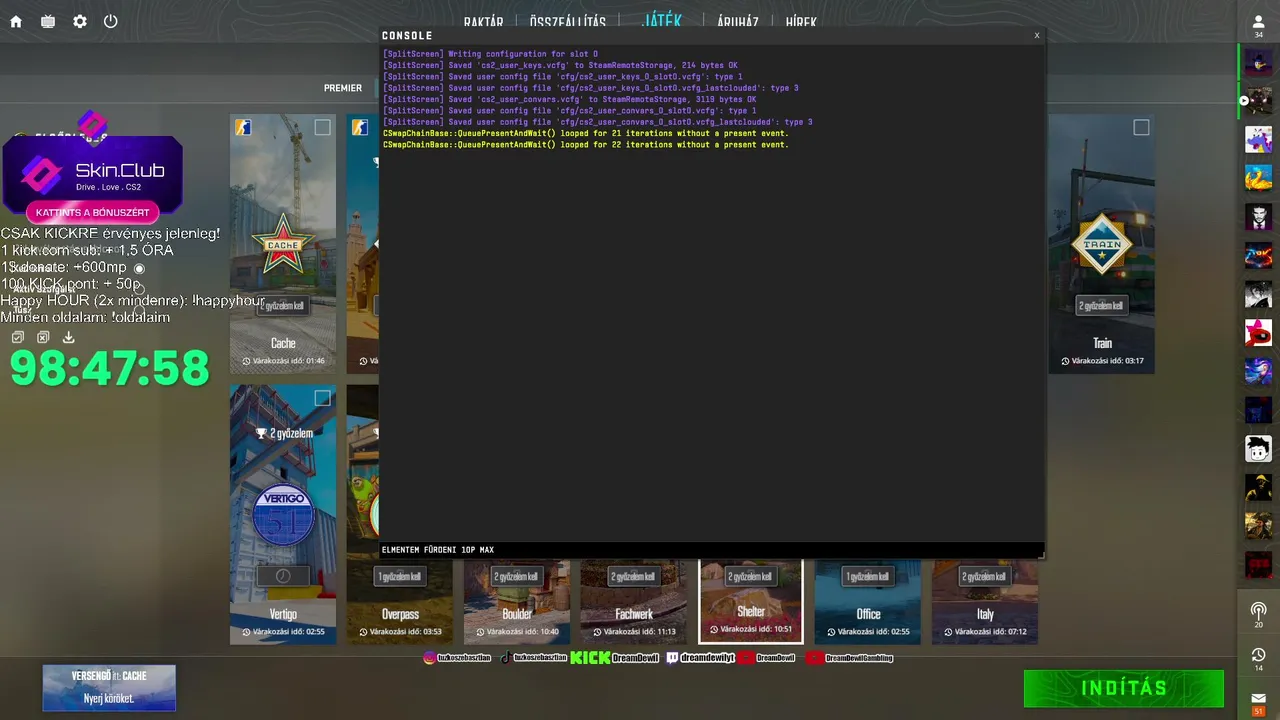Open the mail inbox icon
The image size is (1280, 720).
click(1258, 703)
